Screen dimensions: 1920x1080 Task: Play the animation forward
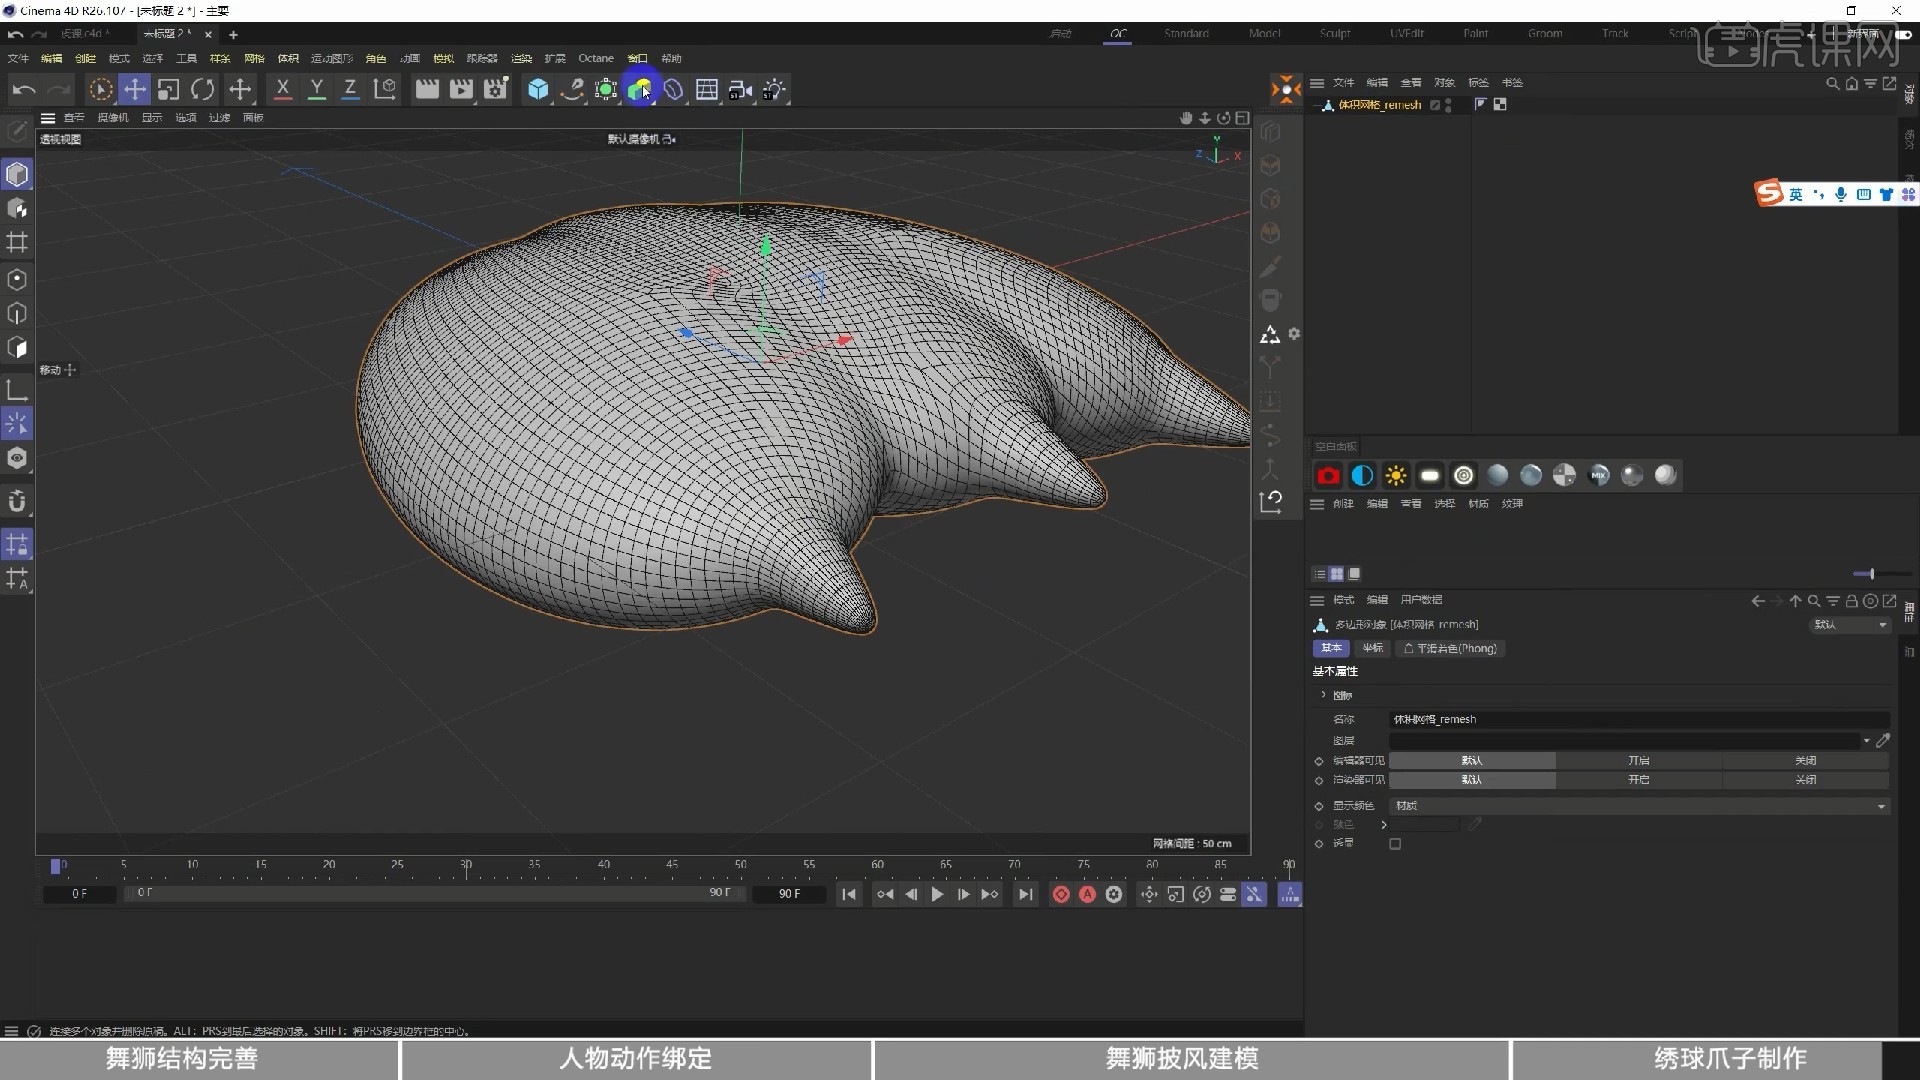[937, 894]
